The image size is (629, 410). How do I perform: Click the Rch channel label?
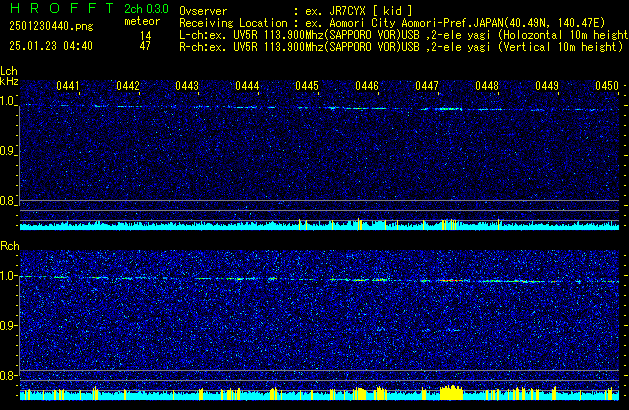(10, 246)
